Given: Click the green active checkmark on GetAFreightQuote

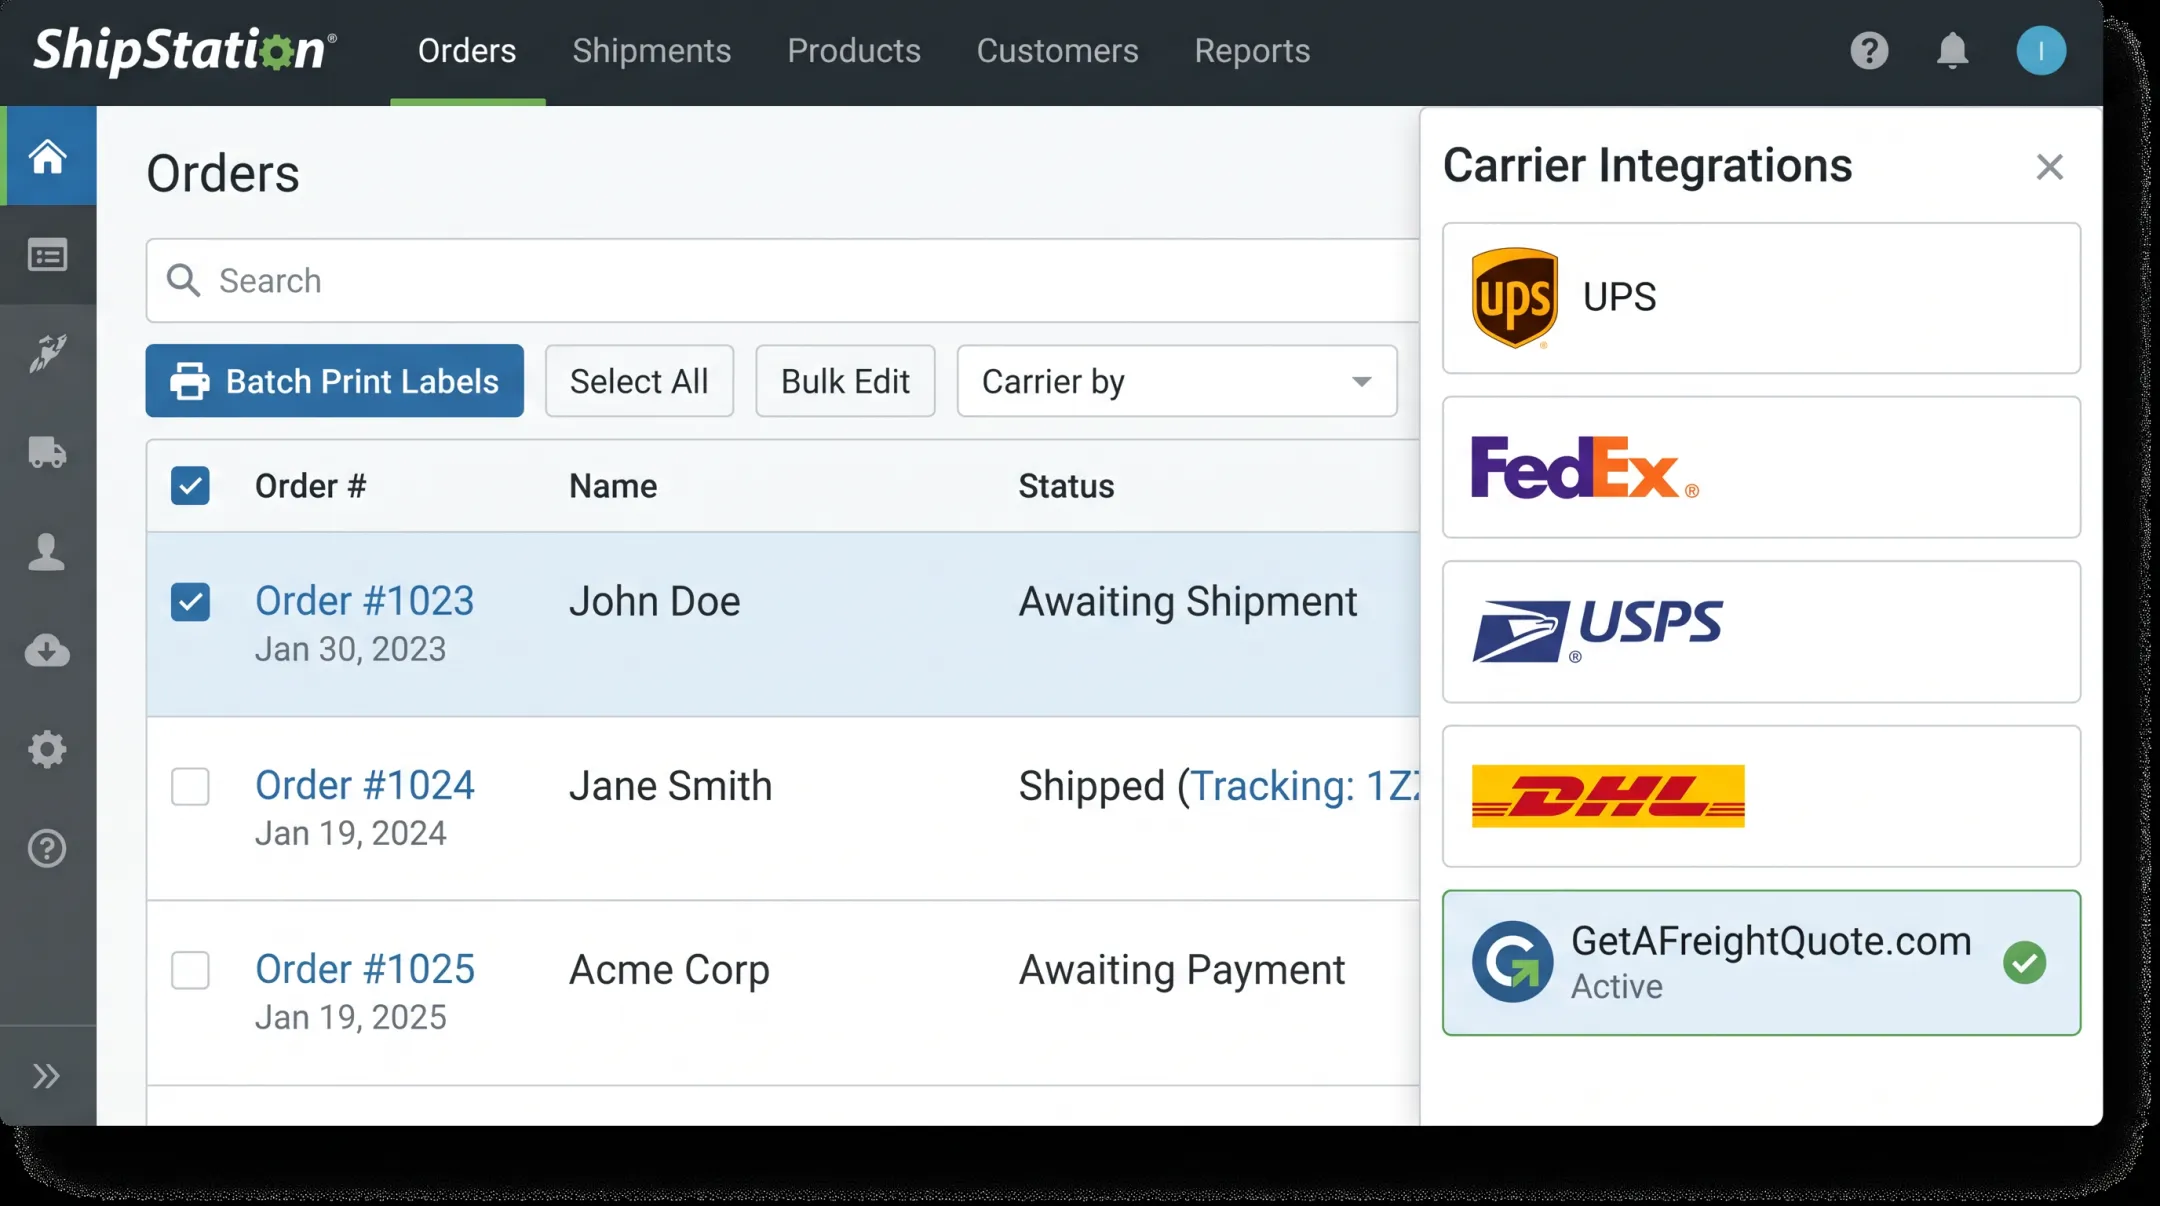Looking at the screenshot, I should [2025, 963].
